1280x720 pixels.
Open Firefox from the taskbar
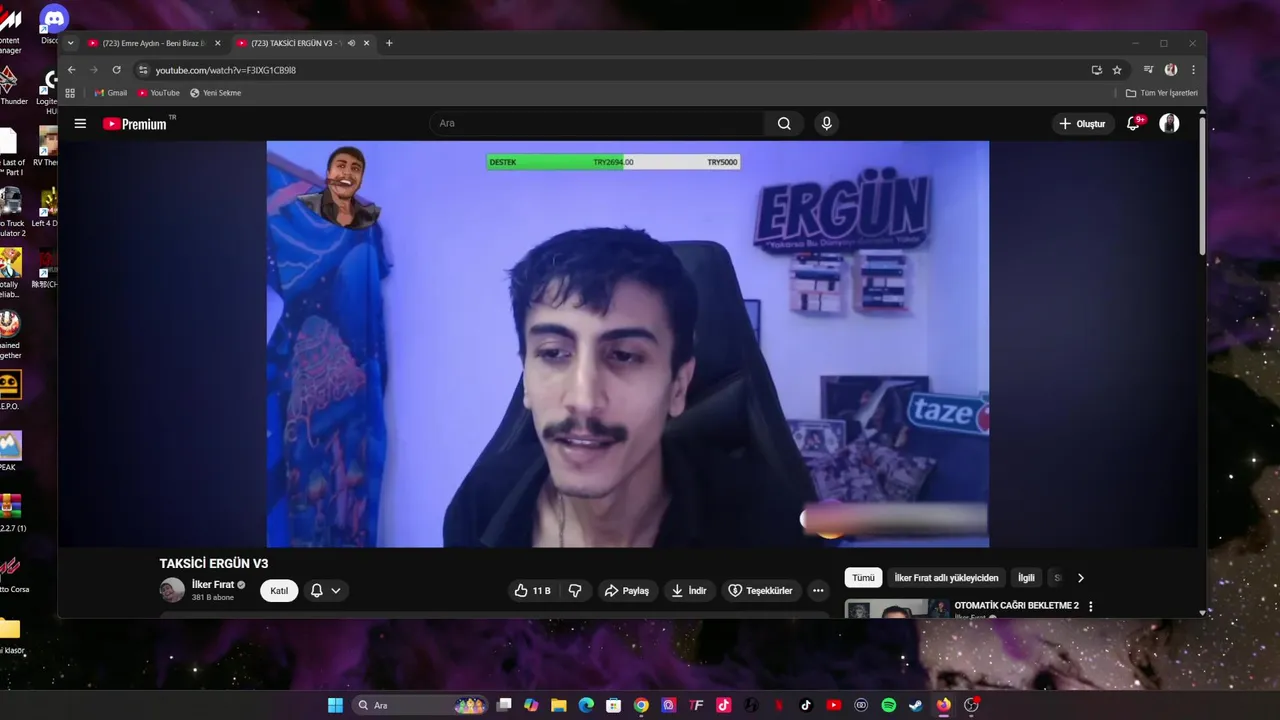[x=943, y=705]
